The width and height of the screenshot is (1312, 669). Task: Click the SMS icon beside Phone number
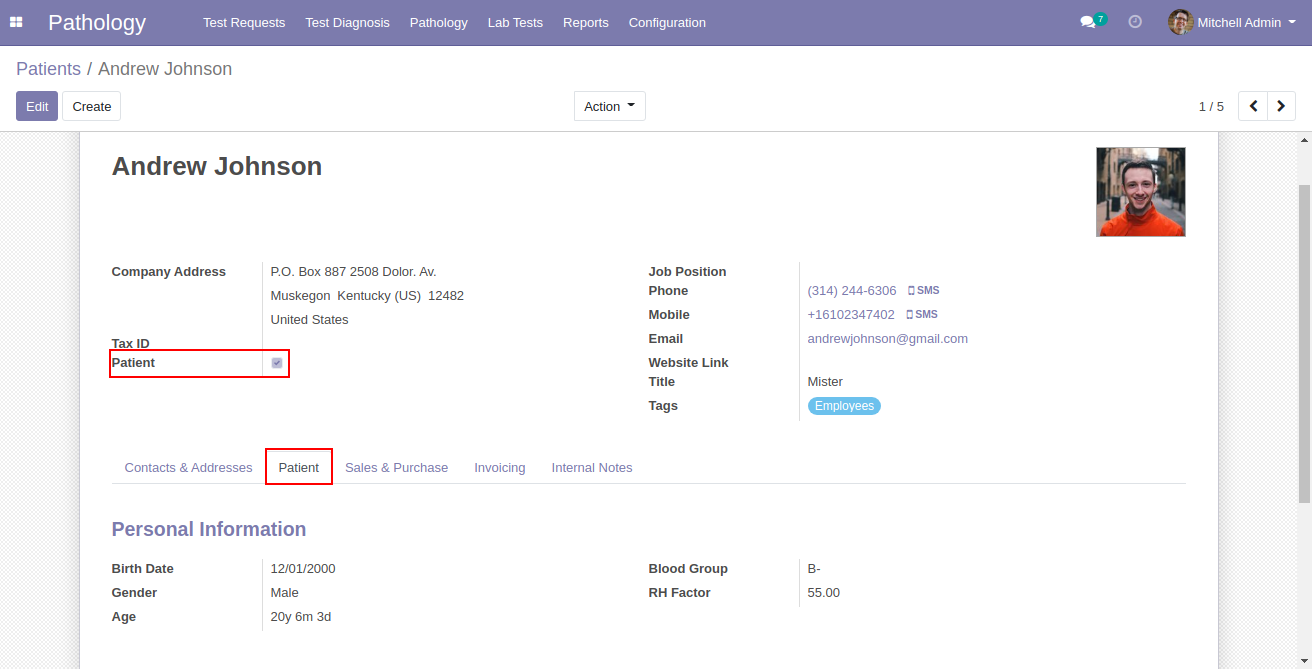[x=923, y=291]
